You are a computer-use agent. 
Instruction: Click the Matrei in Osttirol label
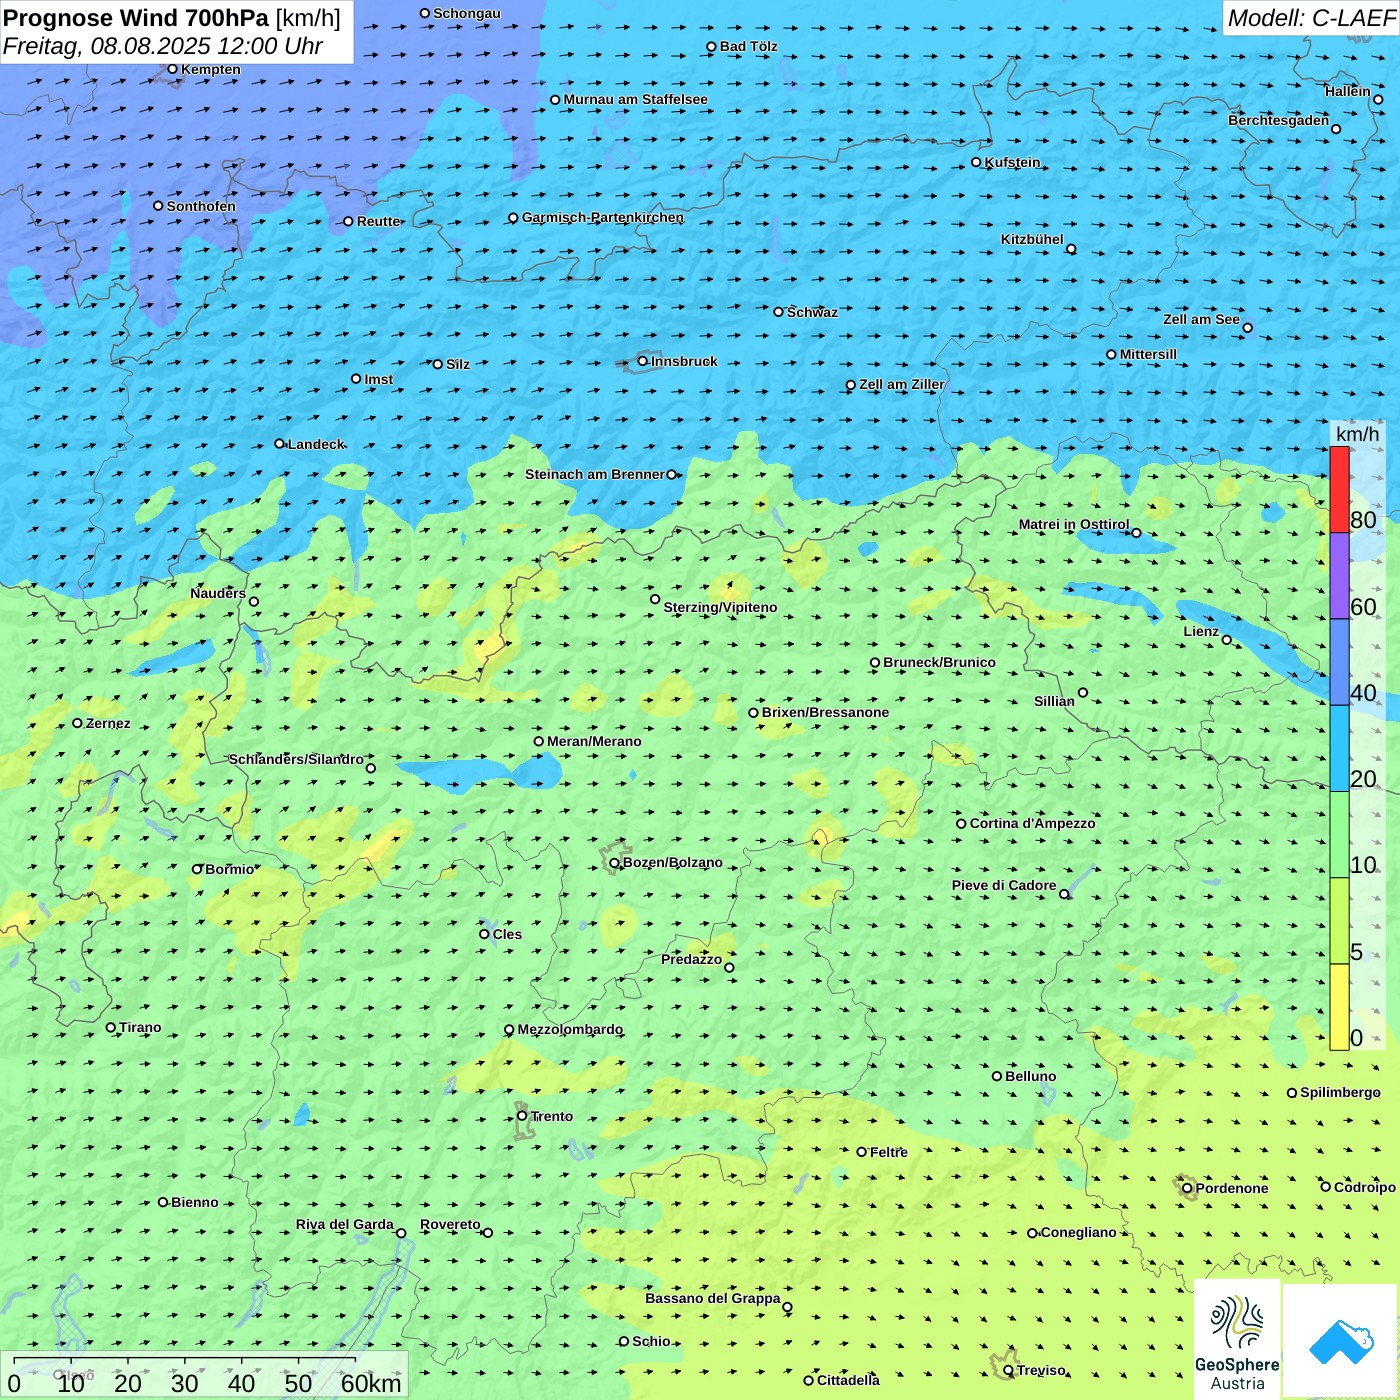(1074, 524)
